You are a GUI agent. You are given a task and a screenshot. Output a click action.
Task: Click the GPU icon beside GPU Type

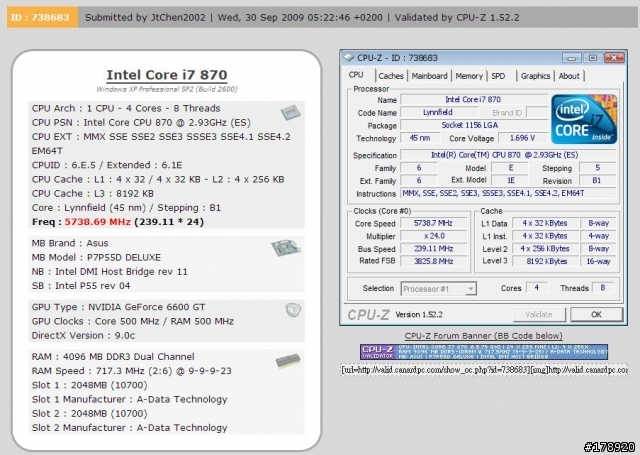coord(293,310)
